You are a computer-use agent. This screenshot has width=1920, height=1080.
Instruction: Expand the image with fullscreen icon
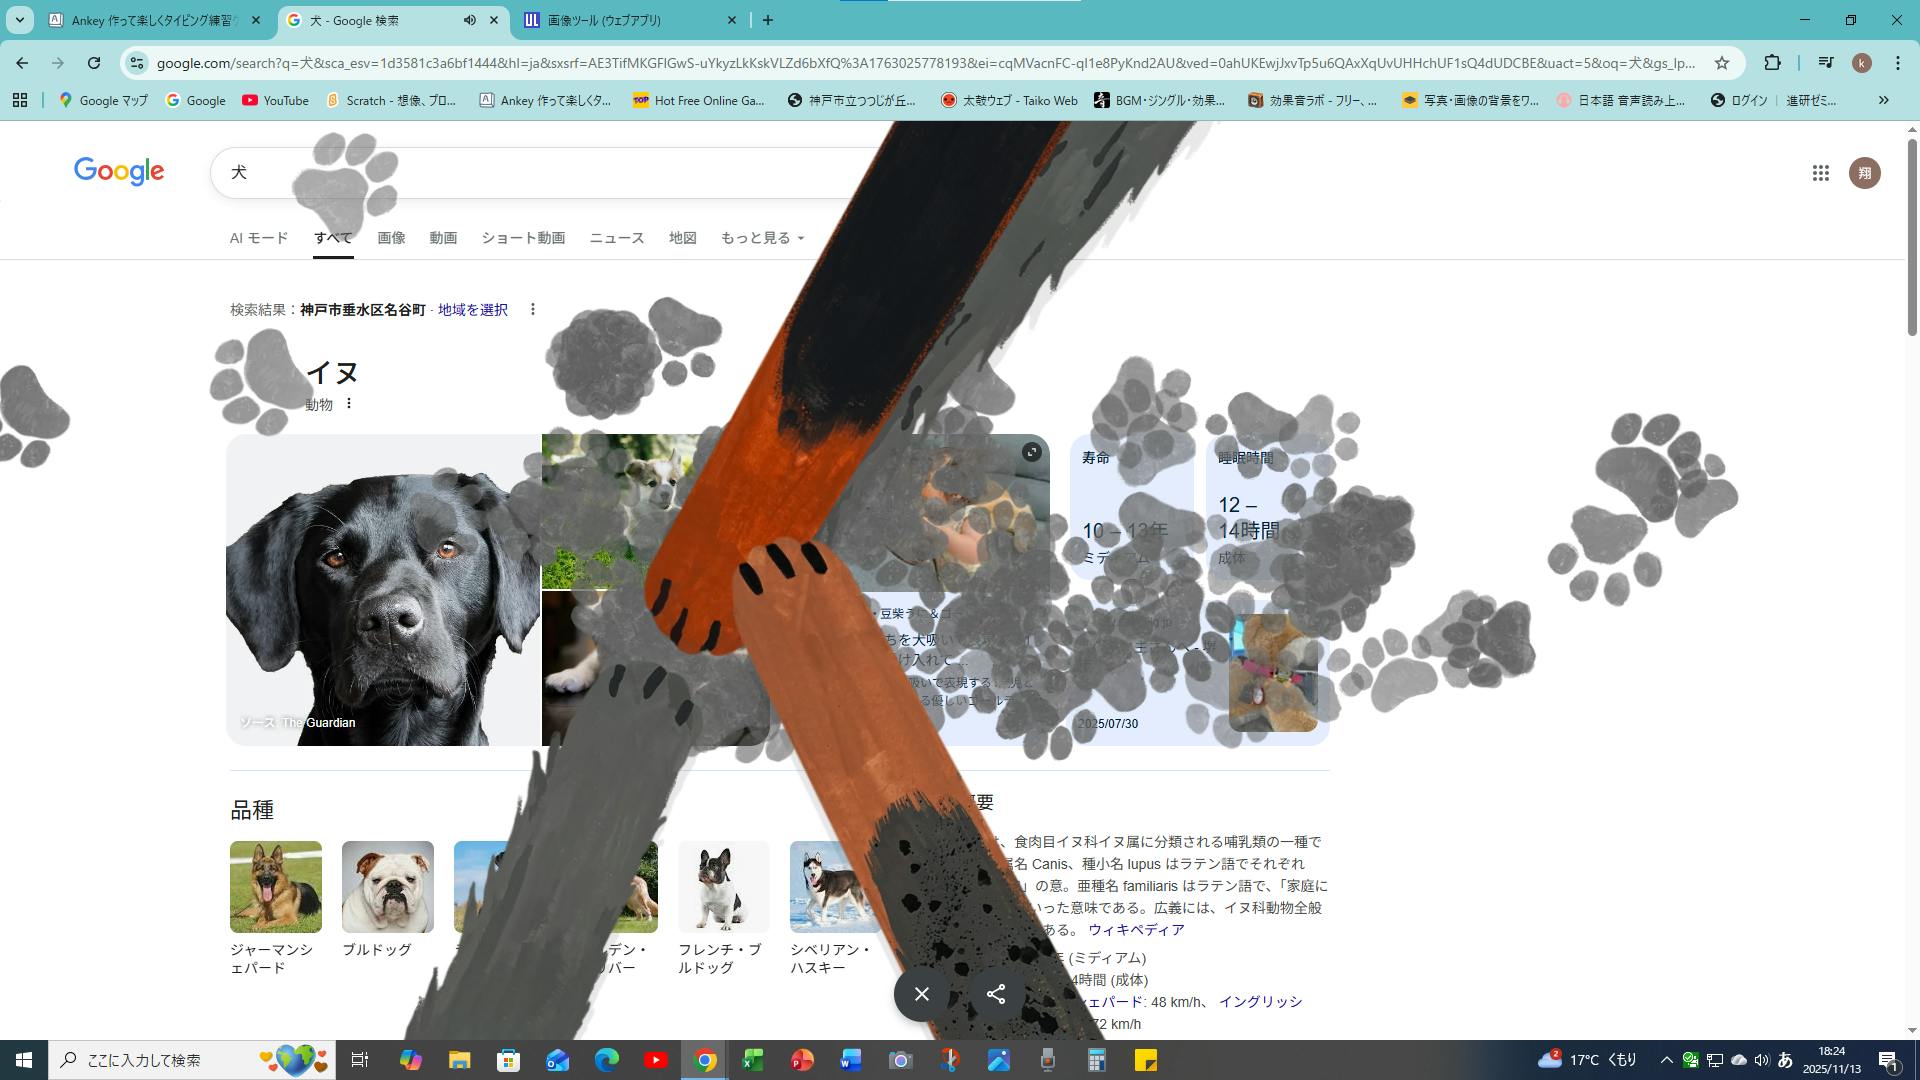(x=1031, y=453)
